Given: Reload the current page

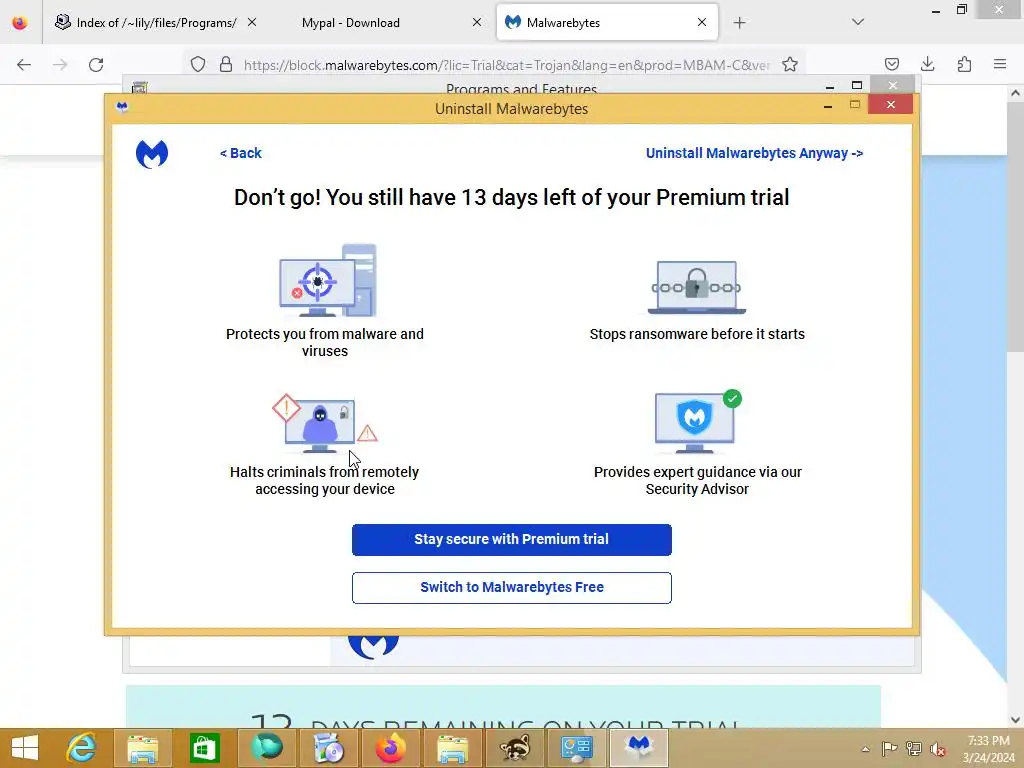Looking at the screenshot, I should coord(96,65).
